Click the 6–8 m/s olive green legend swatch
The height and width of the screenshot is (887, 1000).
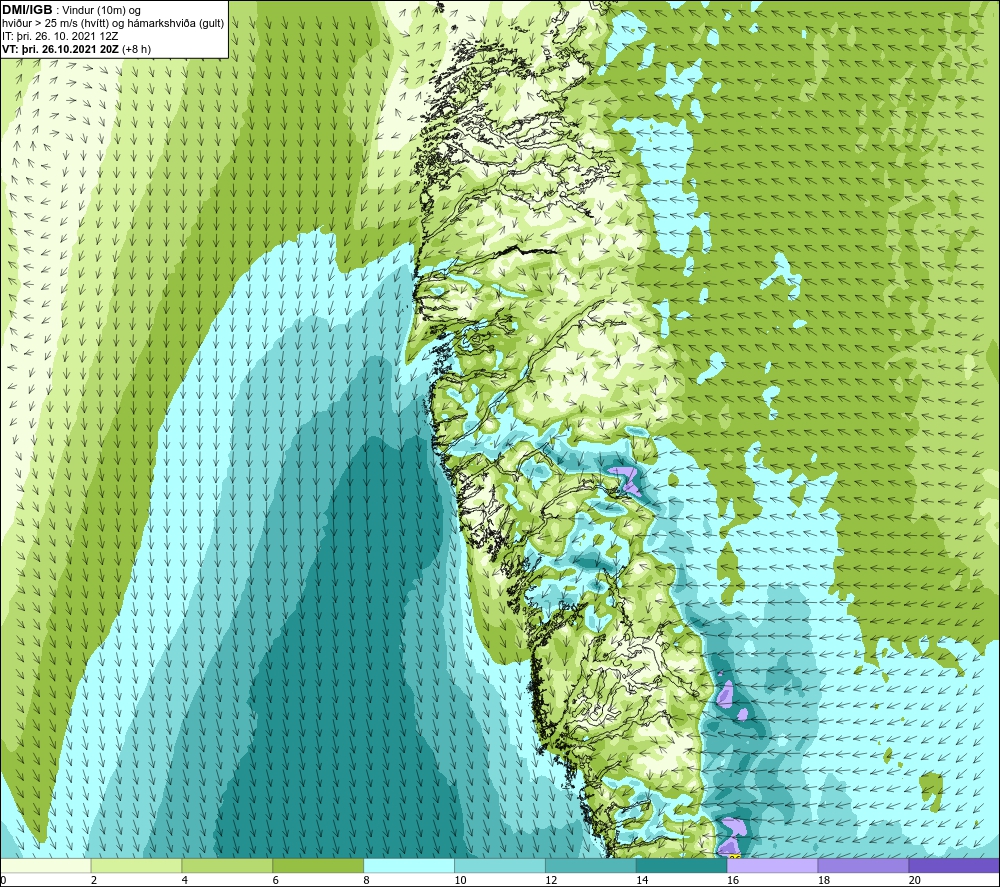(x=318, y=865)
